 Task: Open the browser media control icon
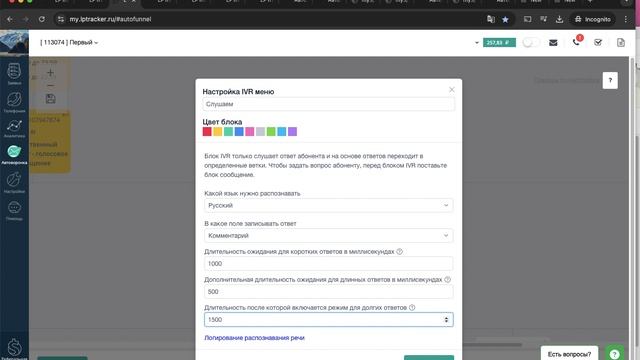(x=543, y=19)
